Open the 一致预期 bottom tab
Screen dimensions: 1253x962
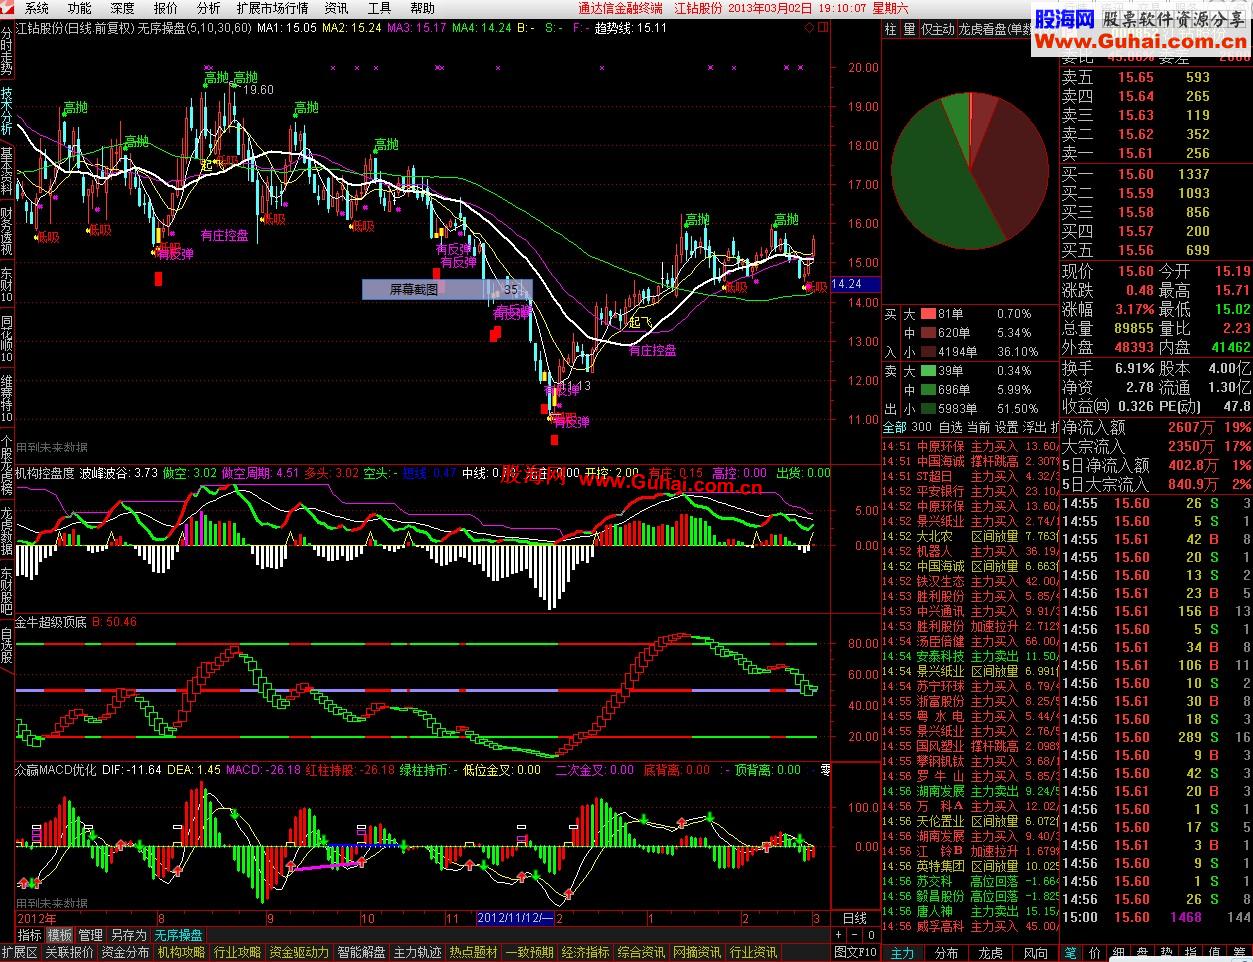[529, 953]
